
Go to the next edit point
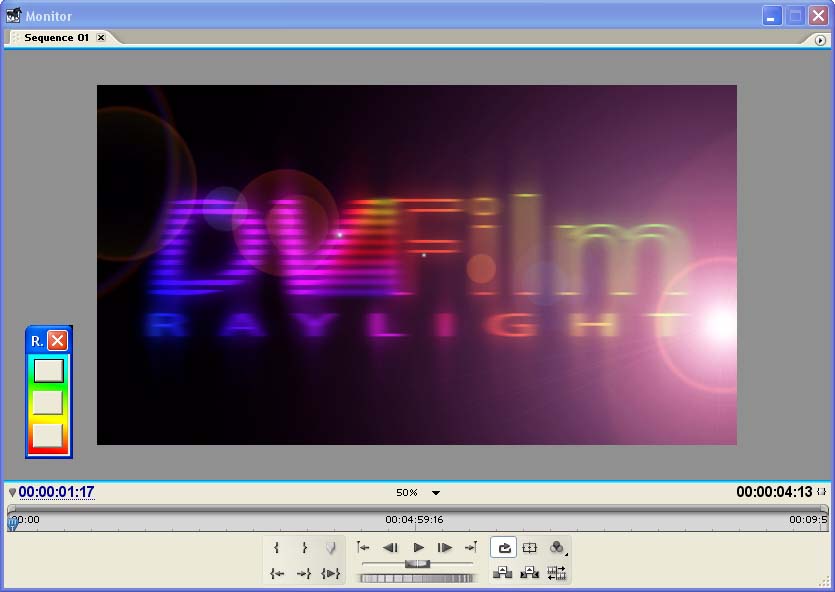click(x=471, y=547)
